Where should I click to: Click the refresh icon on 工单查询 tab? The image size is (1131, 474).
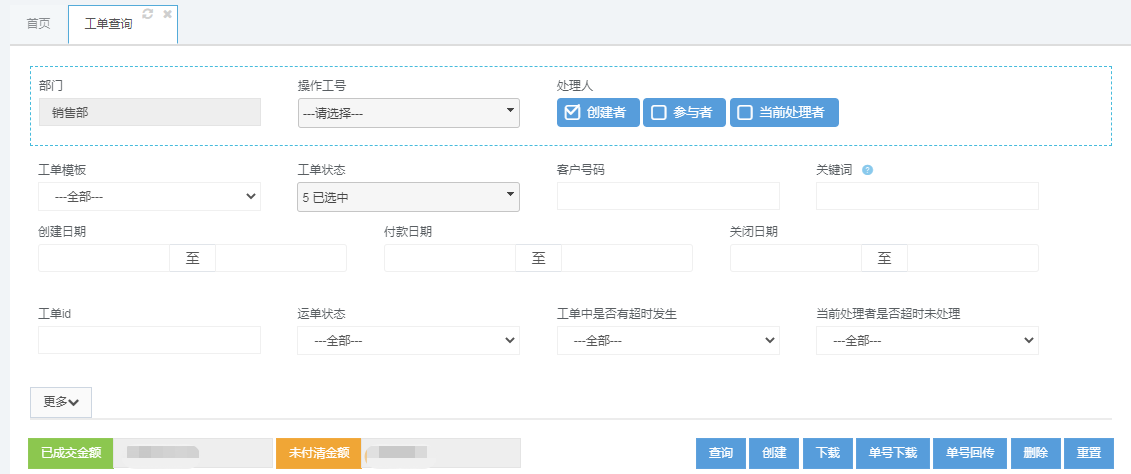(148, 14)
